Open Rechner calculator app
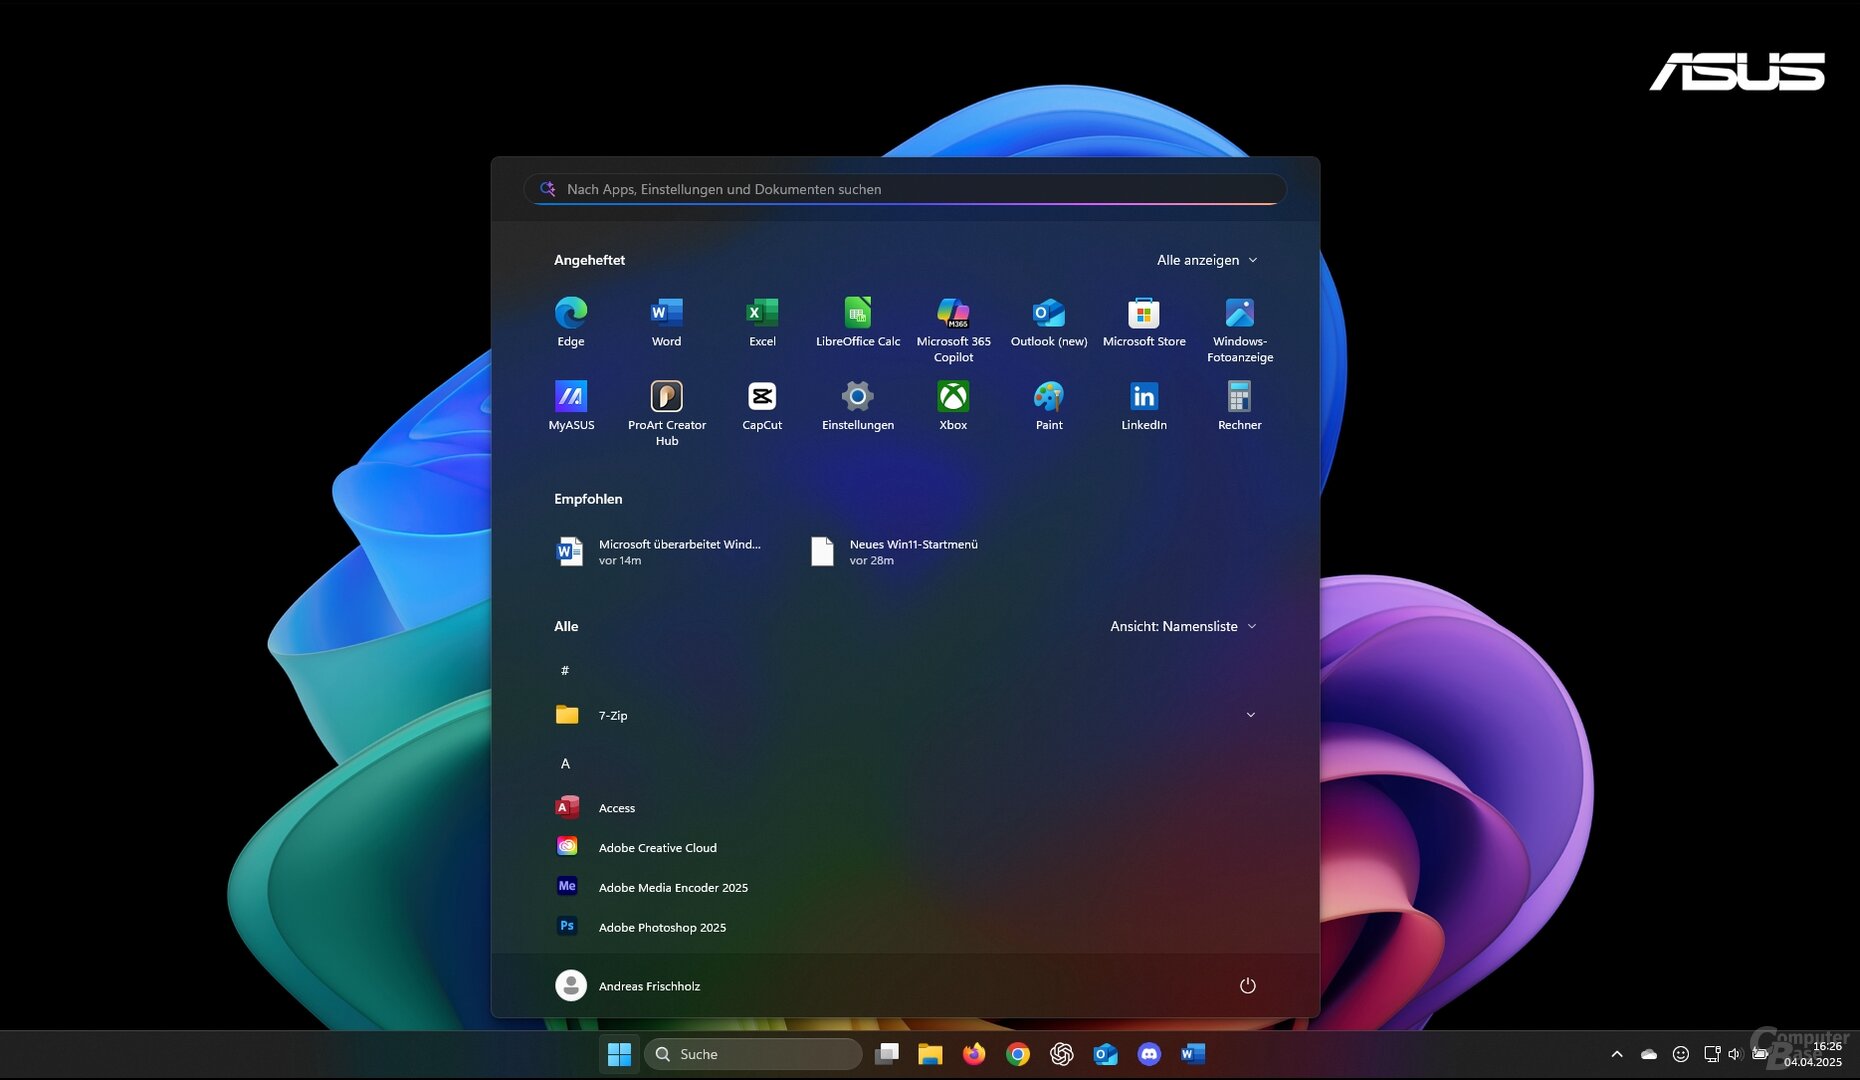 (x=1240, y=406)
